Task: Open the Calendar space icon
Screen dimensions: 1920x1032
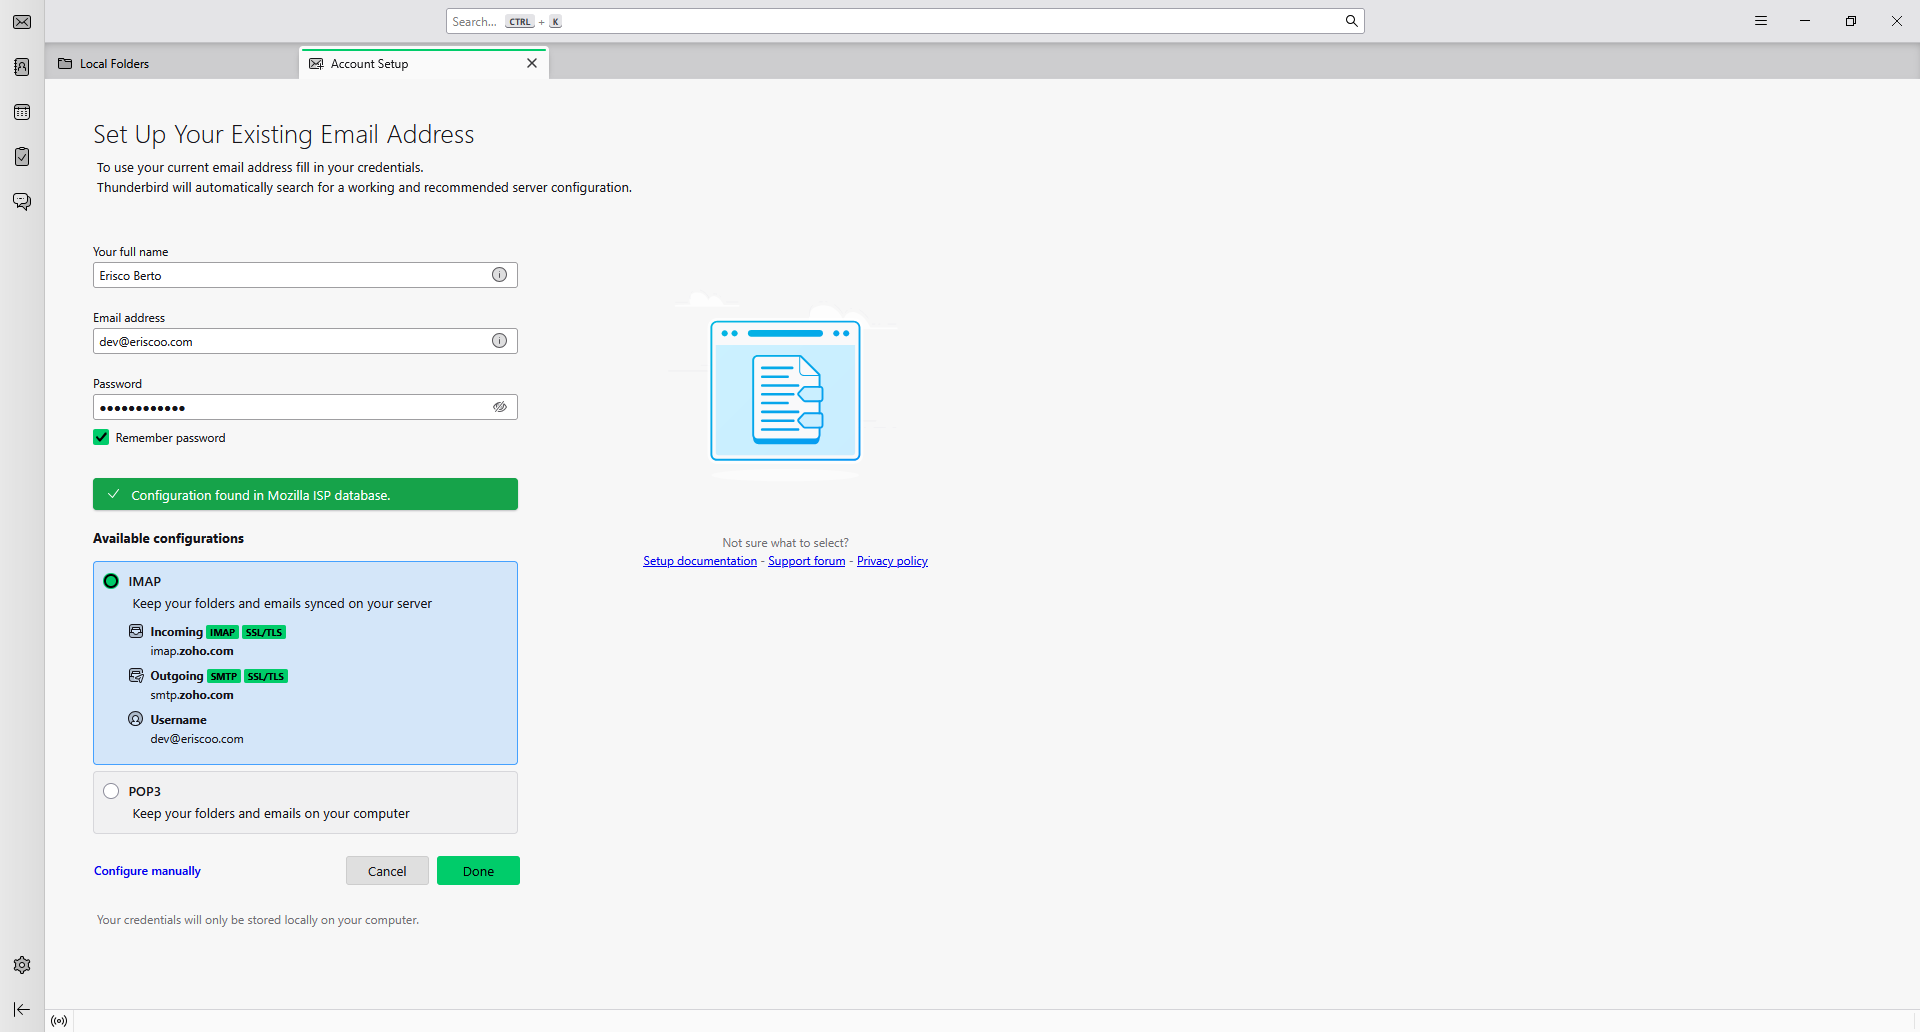Action: coord(22,112)
